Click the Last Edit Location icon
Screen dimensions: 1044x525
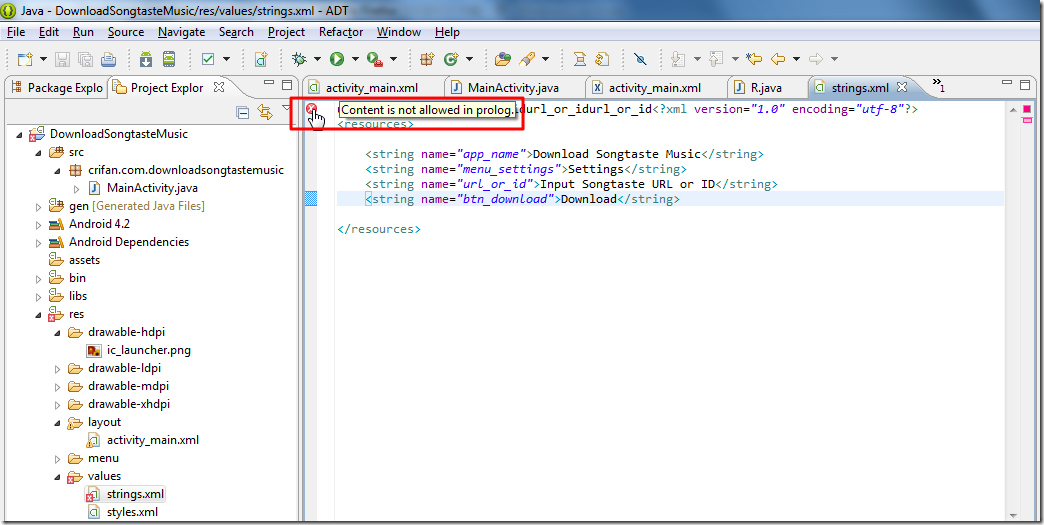[x=754, y=59]
